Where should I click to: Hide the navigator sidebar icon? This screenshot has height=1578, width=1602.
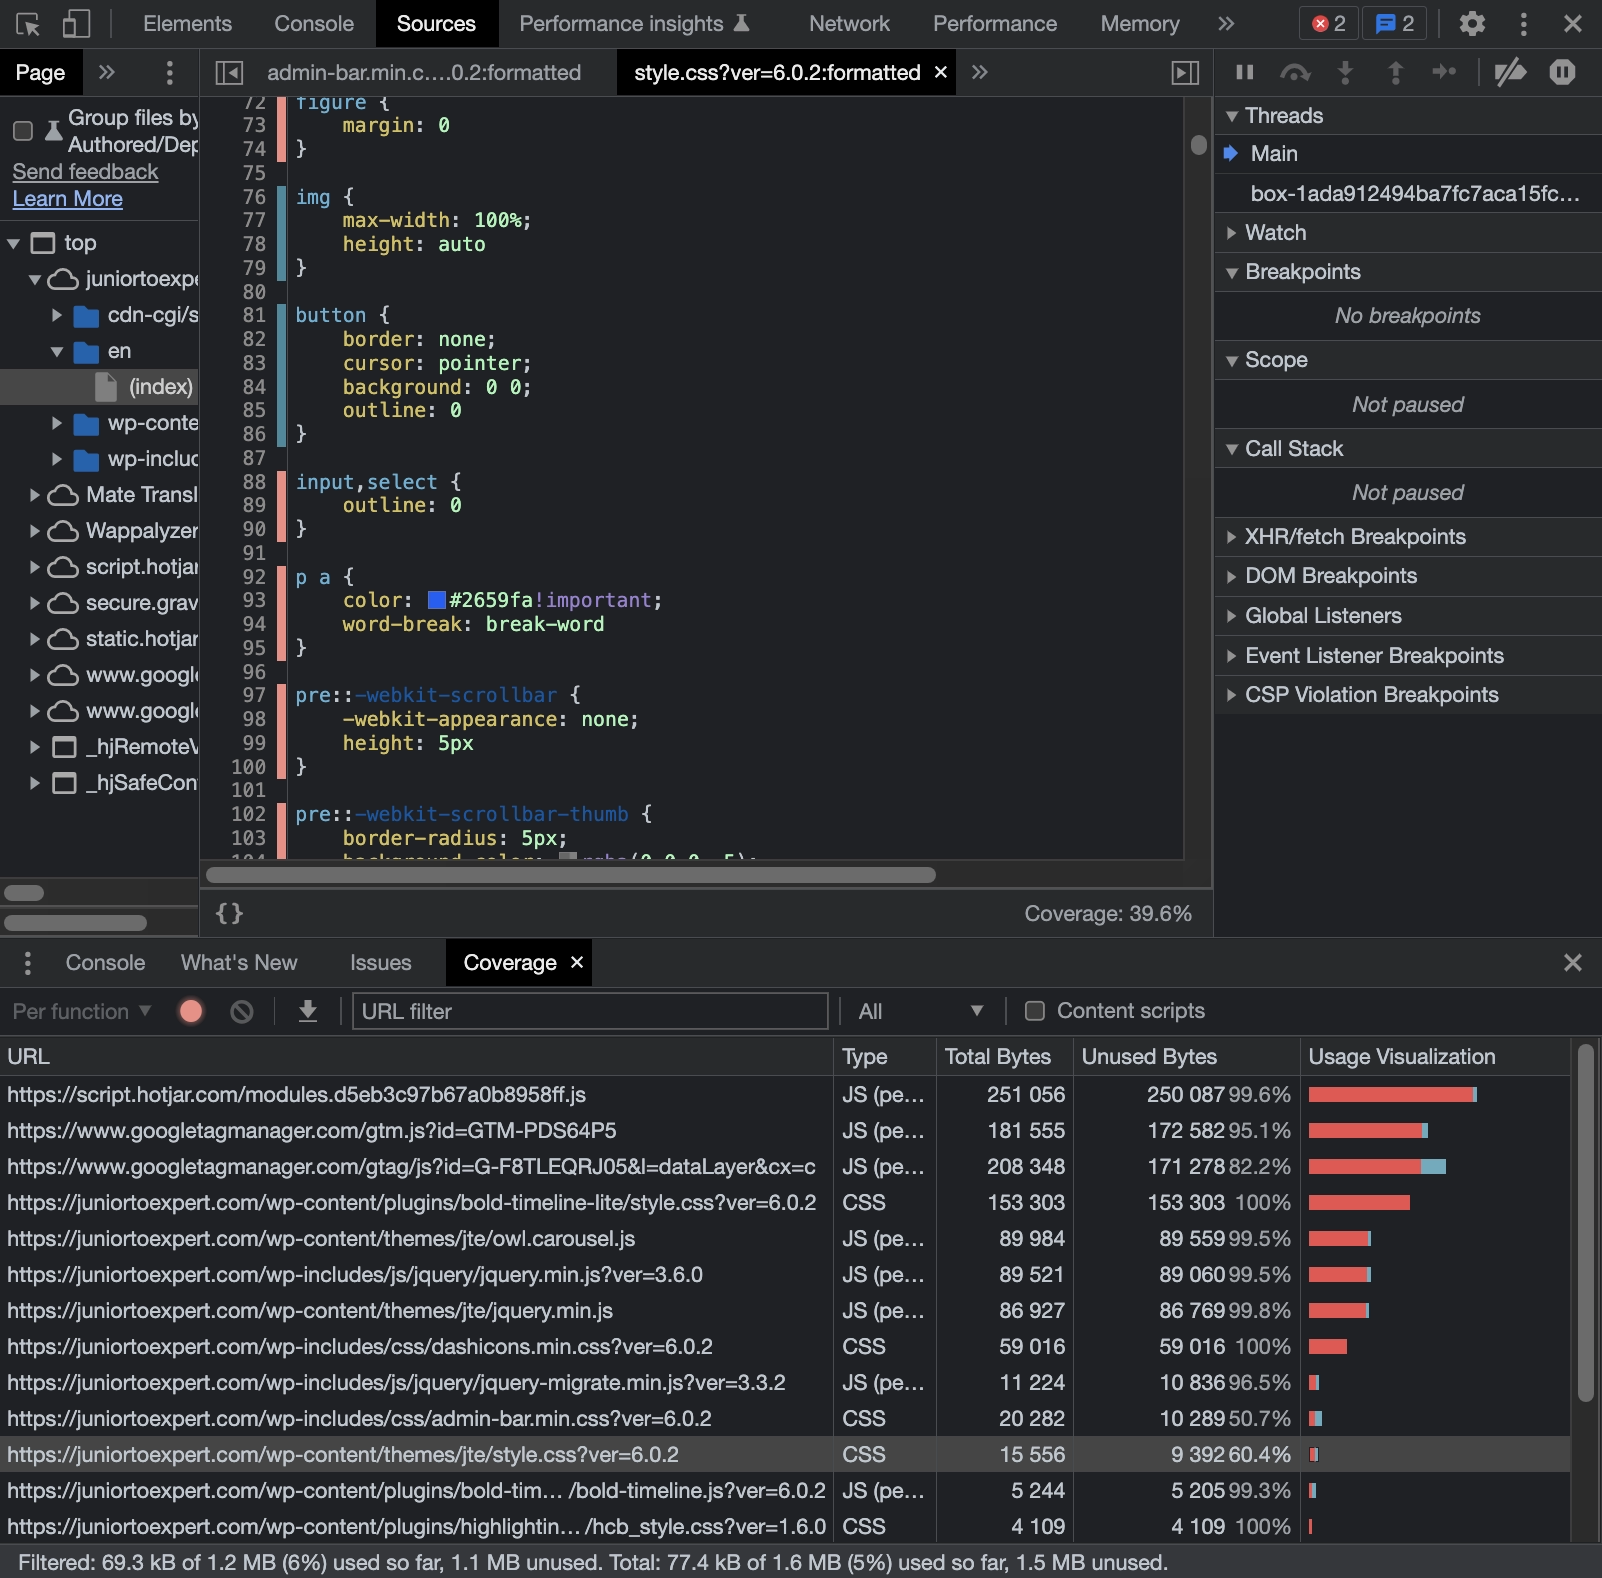pyautogui.click(x=229, y=72)
